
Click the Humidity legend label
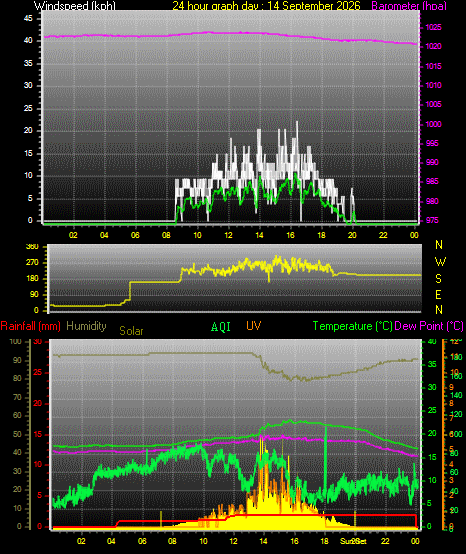point(86,326)
